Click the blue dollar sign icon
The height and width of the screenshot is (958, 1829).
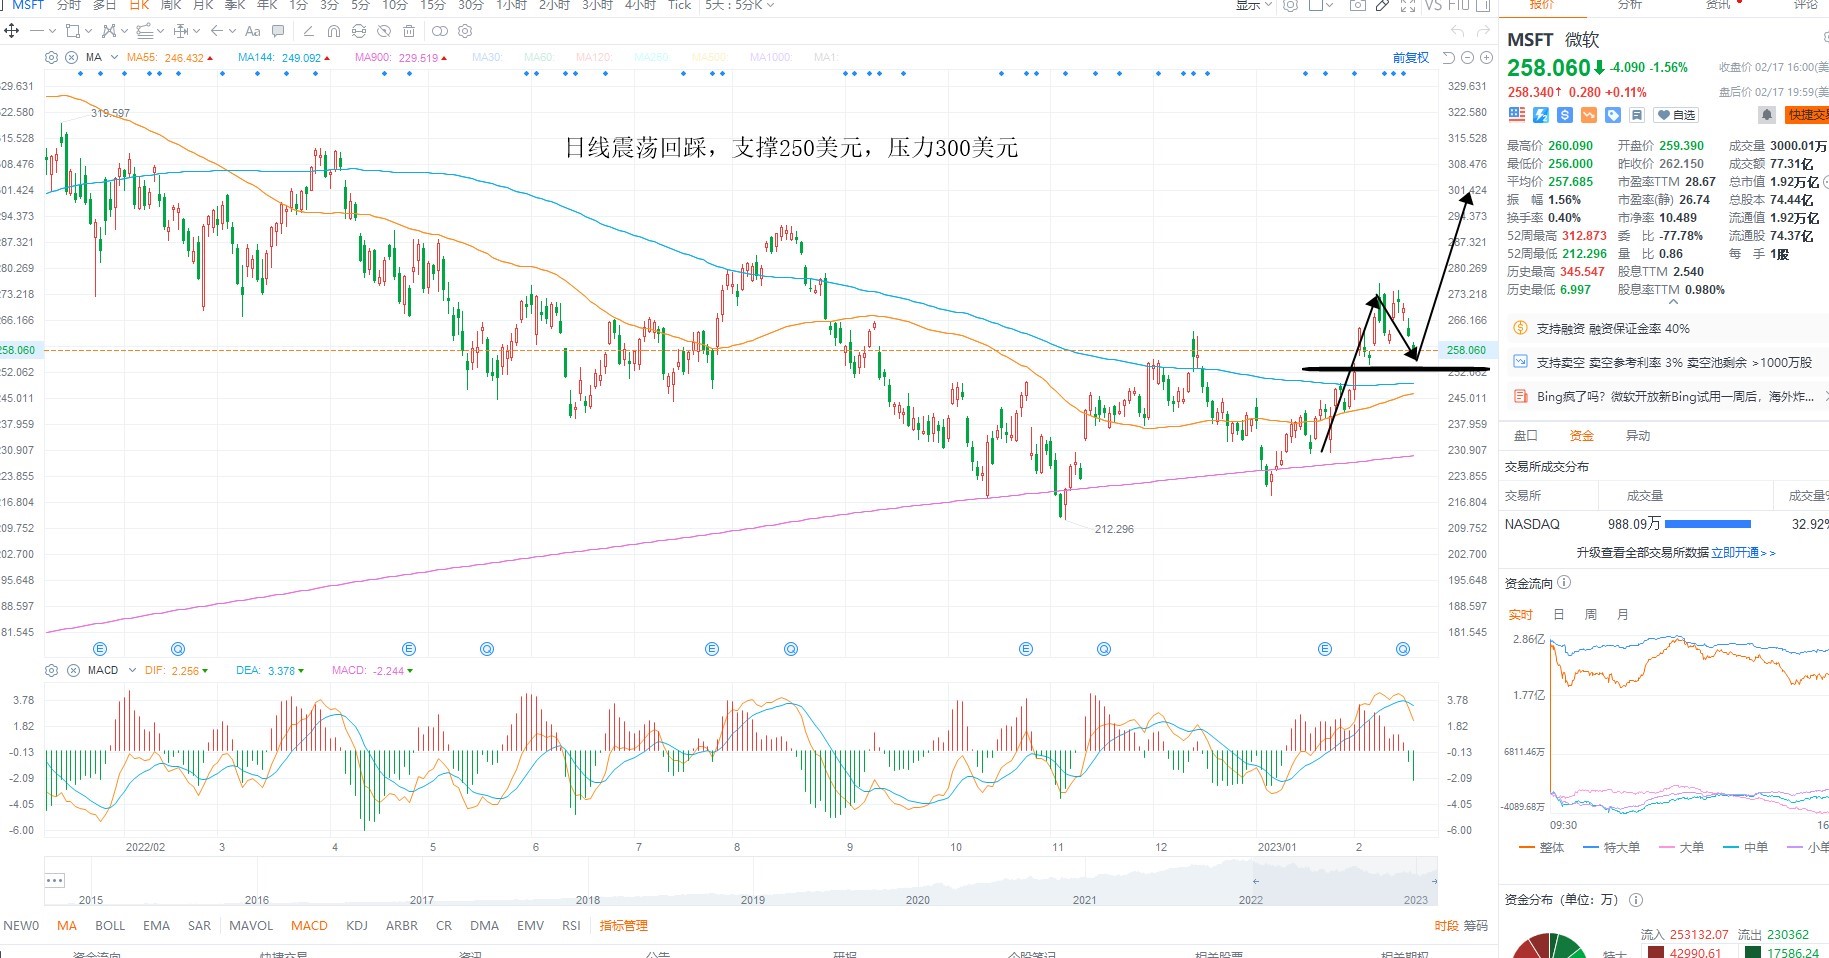(x=1565, y=115)
